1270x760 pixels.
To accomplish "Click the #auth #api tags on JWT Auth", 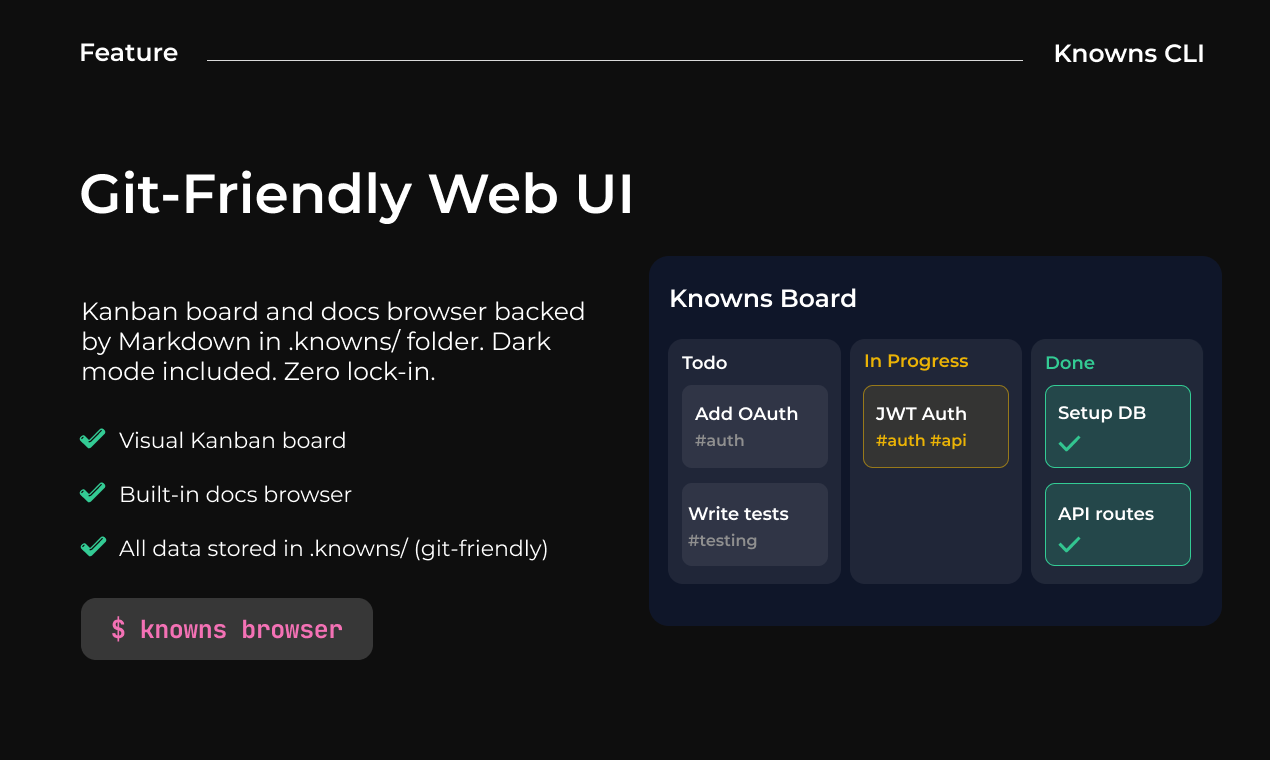I will click(x=921, y=440).
